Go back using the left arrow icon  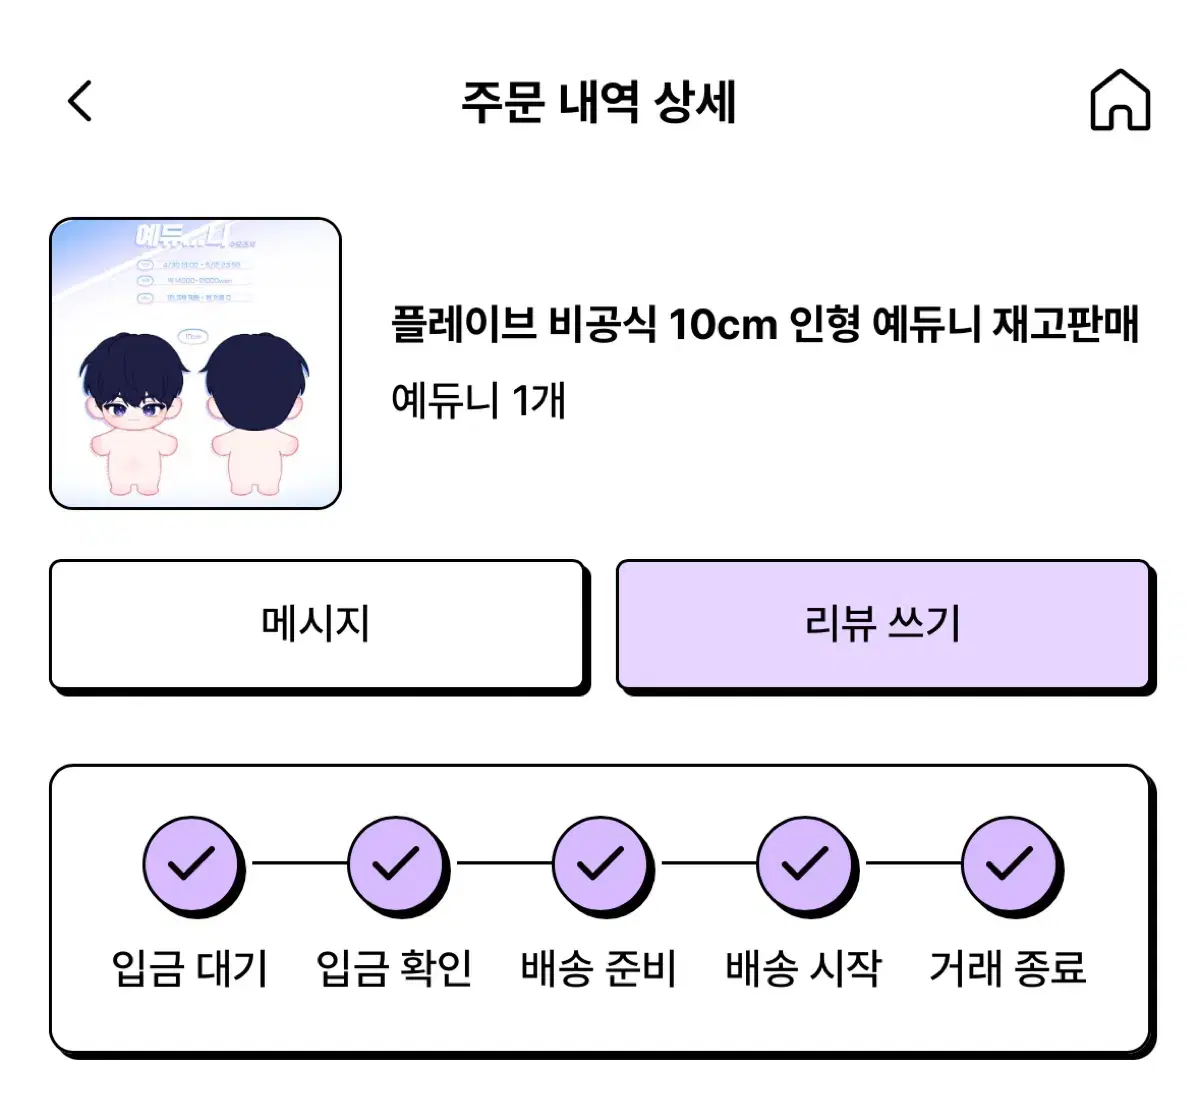tap(80, 101)
